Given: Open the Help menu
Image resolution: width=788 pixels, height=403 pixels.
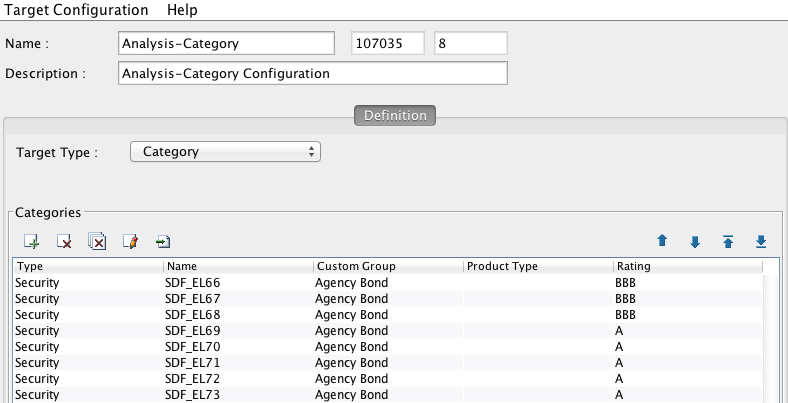Looking at the screenshot, I should (x=182, y=10).
